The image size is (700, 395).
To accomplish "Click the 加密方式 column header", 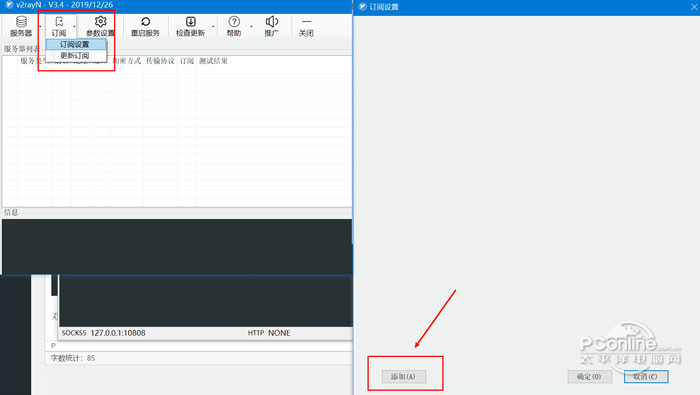I will pyautogui.click(x=127, y=61).
